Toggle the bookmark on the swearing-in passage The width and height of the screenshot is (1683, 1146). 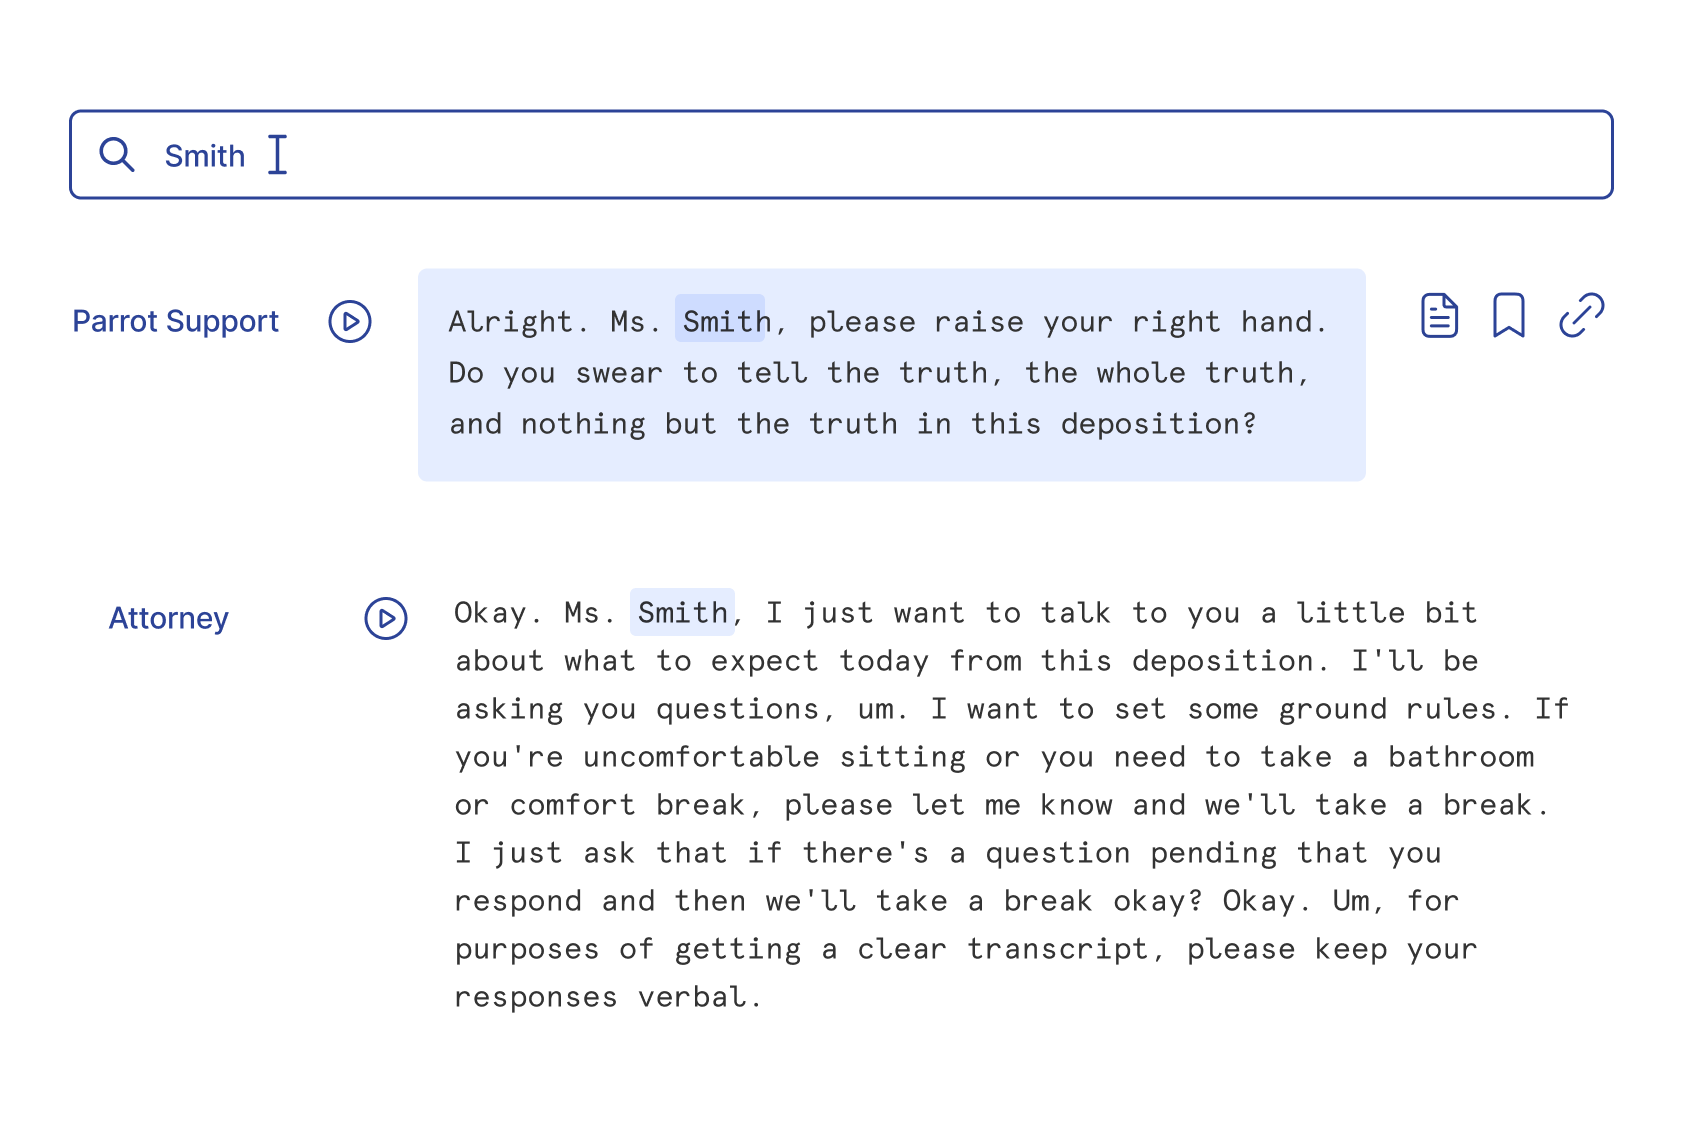(1509, 317)
